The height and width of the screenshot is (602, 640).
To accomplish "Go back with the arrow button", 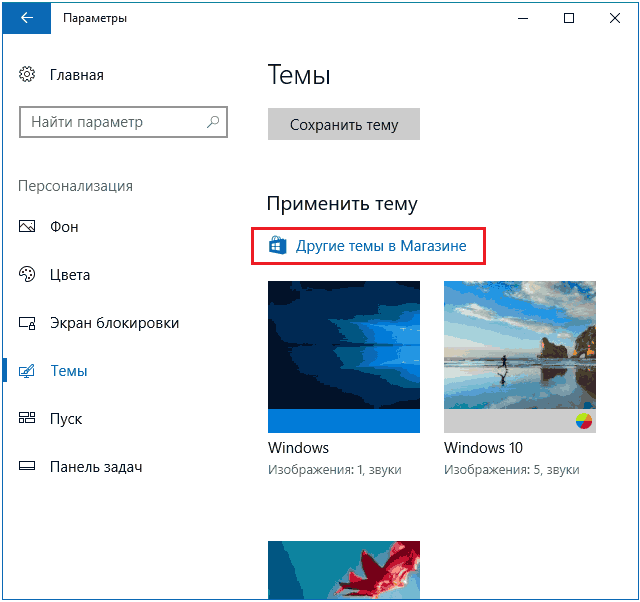I will (x=27, y=18).
